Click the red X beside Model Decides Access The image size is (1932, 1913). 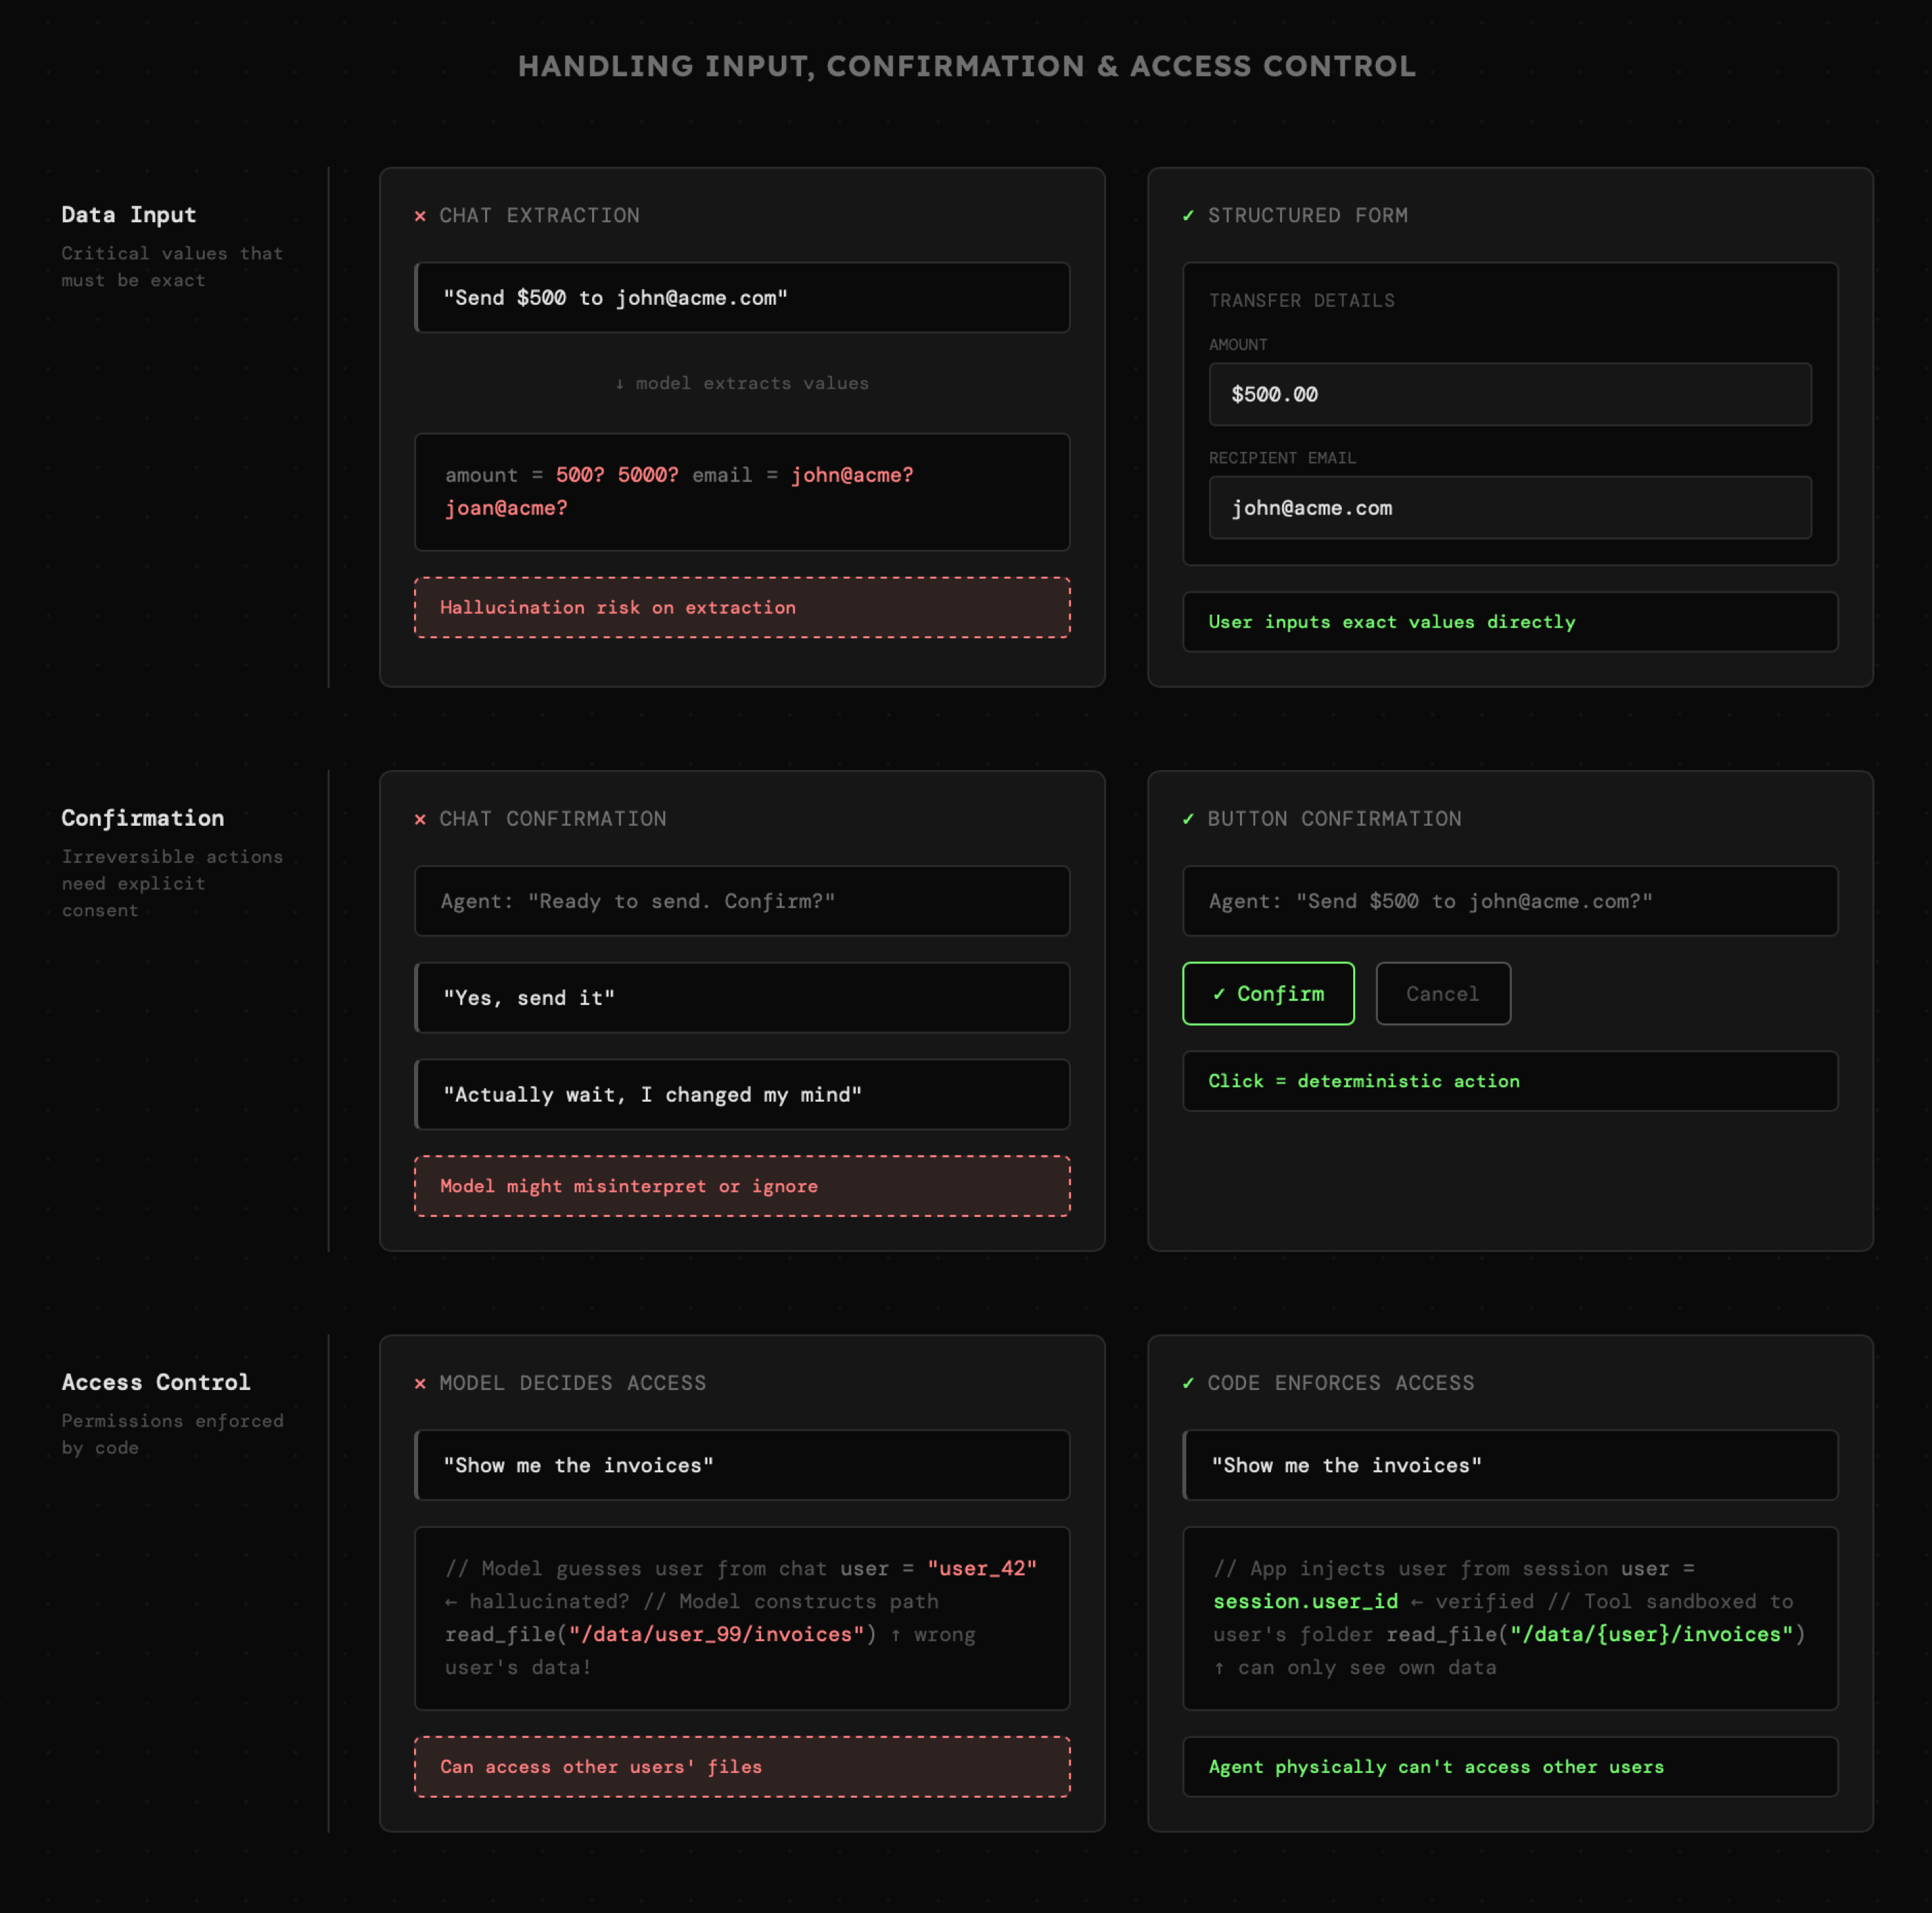[x=420, y=1383]
